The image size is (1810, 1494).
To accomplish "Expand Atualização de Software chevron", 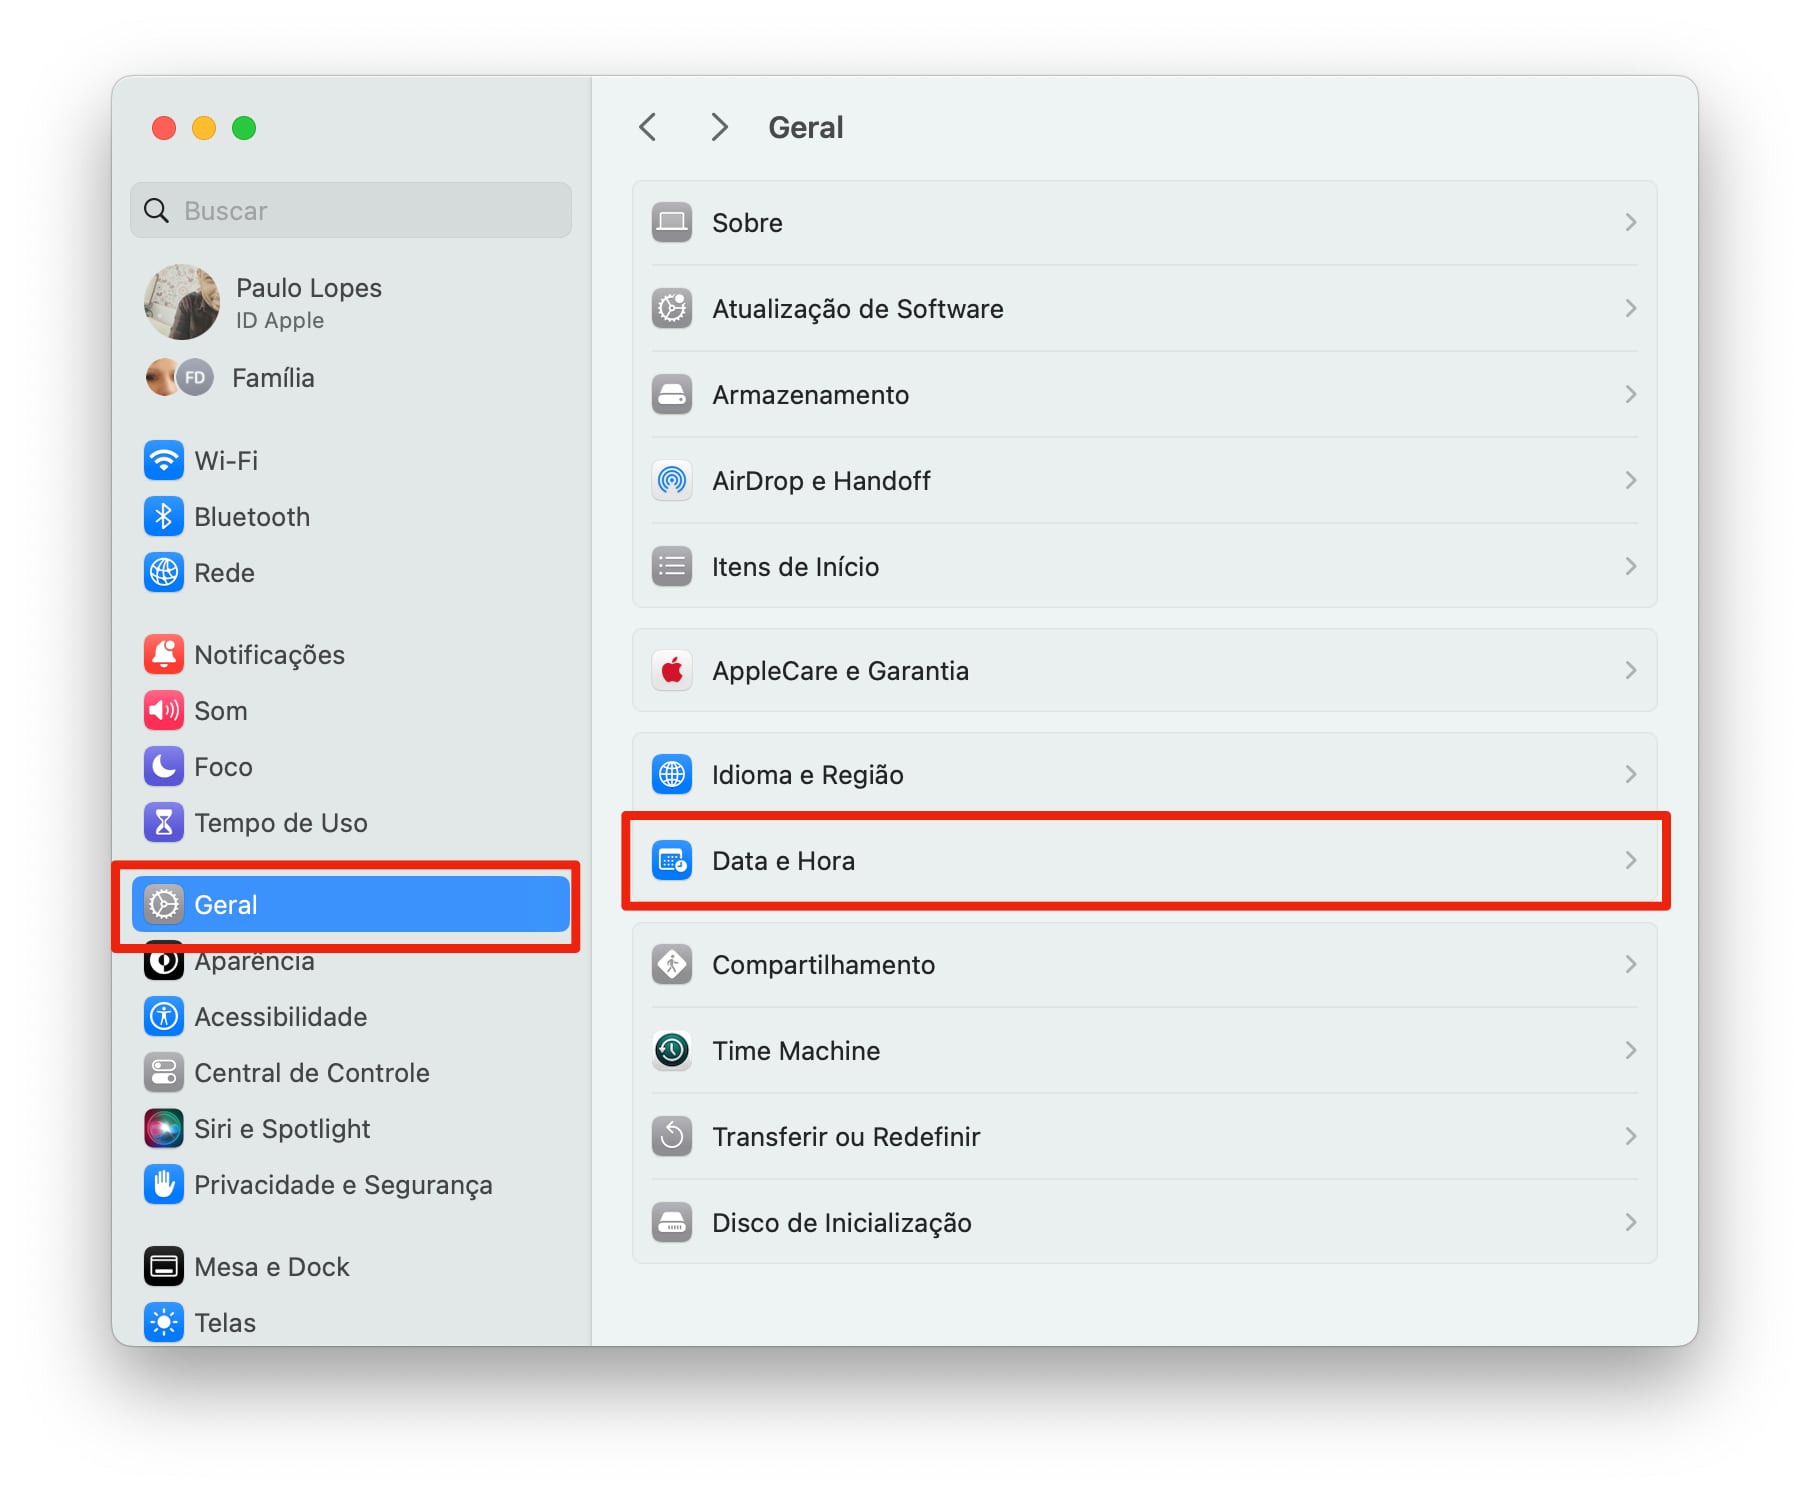I will 1630,308.
